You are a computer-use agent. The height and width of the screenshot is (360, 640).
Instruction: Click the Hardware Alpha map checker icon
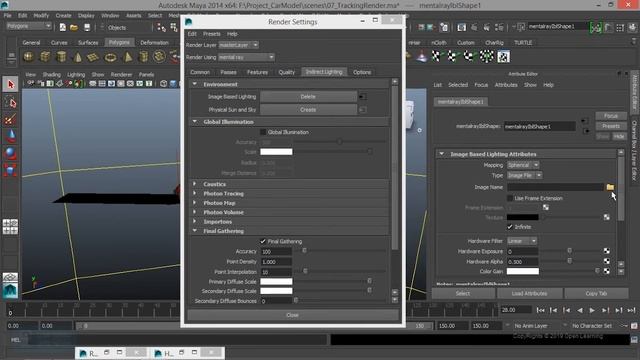607,261
